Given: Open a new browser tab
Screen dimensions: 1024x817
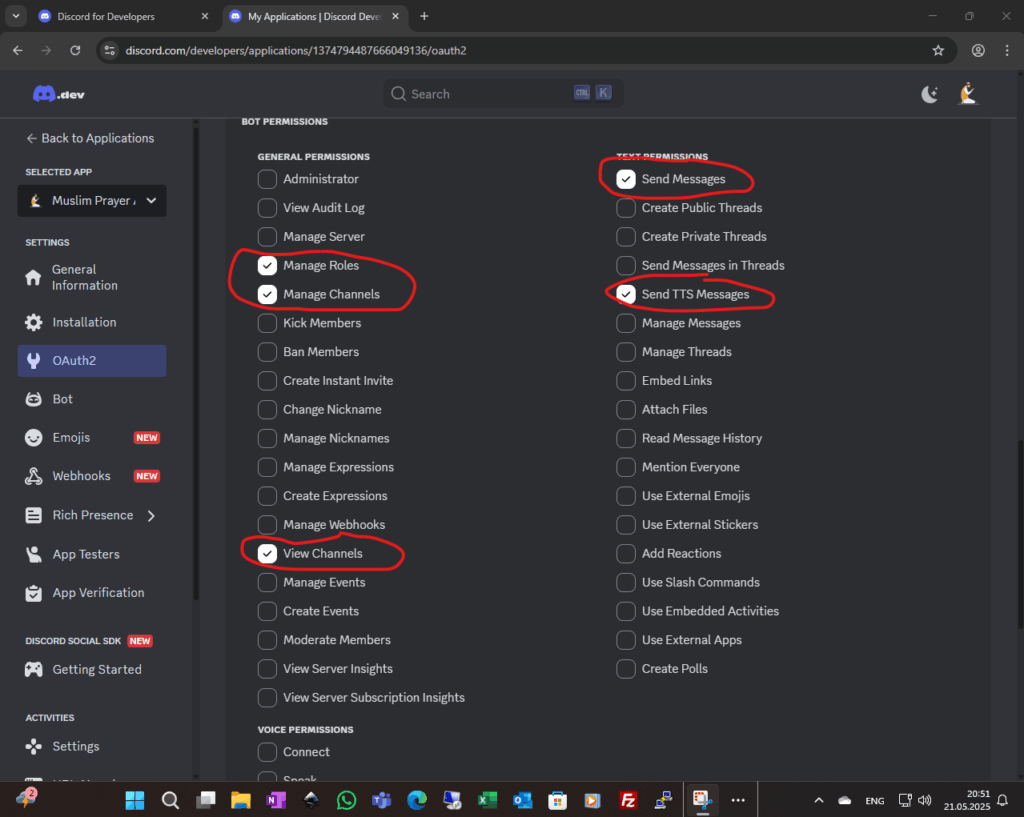Looking at the screenshot, I should click(x=424, y=16).
